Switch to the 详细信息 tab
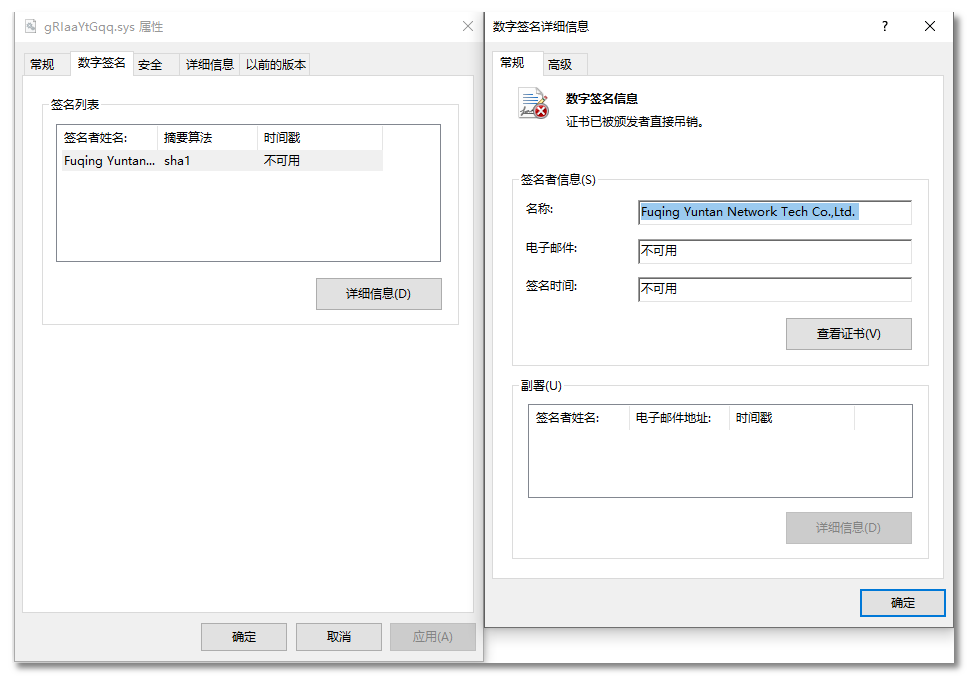The image size is (967, 676). coord(210,65)
